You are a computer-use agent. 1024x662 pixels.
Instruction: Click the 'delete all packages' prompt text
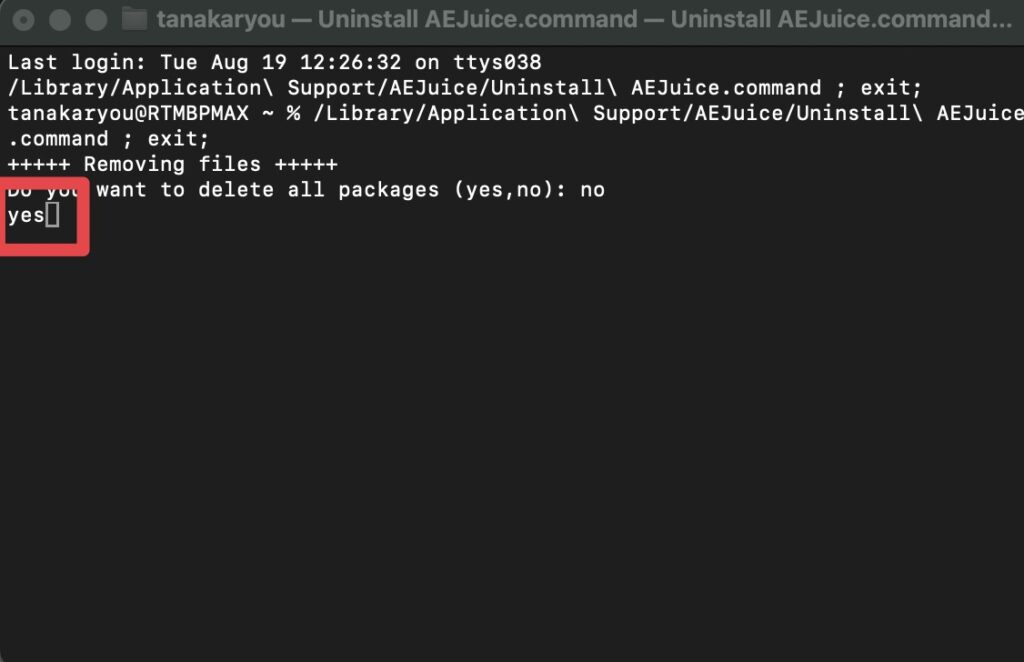(x=319, y=190)
